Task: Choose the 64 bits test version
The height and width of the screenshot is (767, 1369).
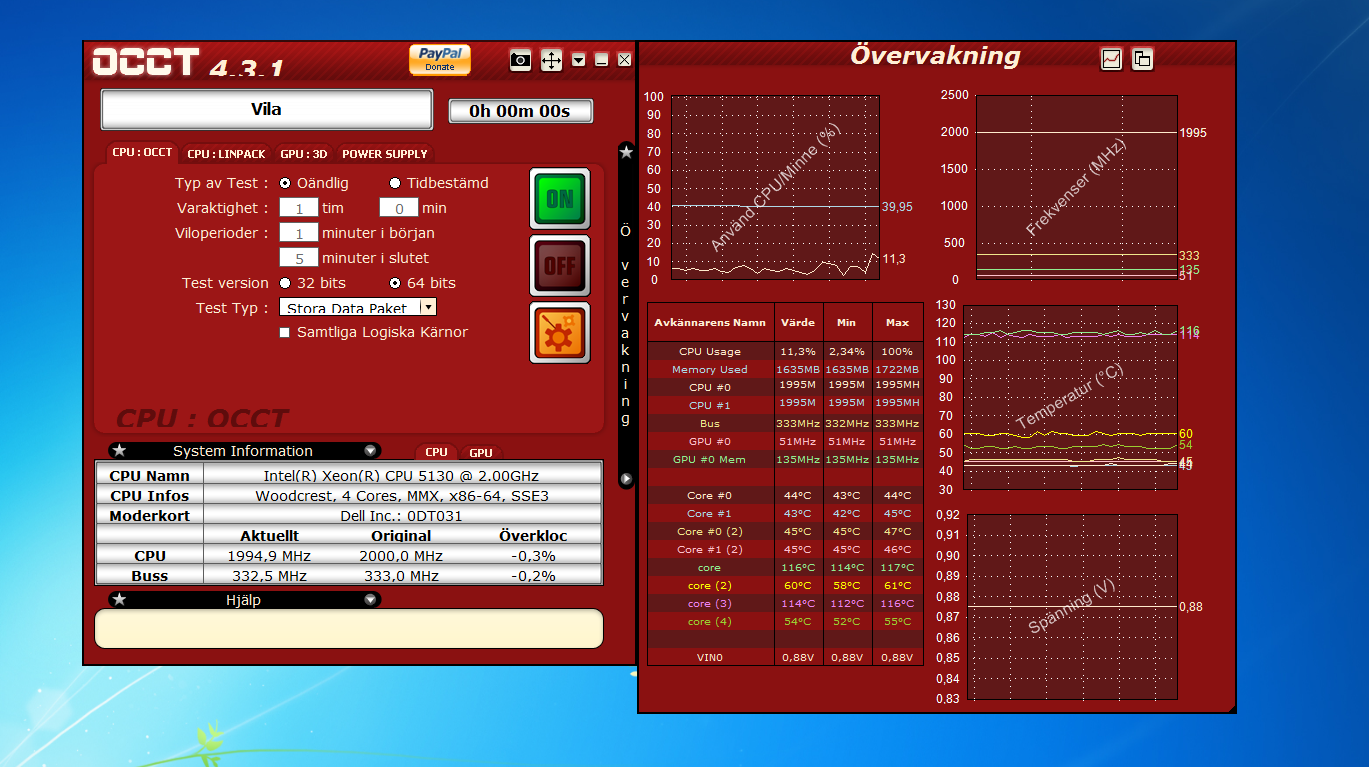Action: [x=395, y=283]
